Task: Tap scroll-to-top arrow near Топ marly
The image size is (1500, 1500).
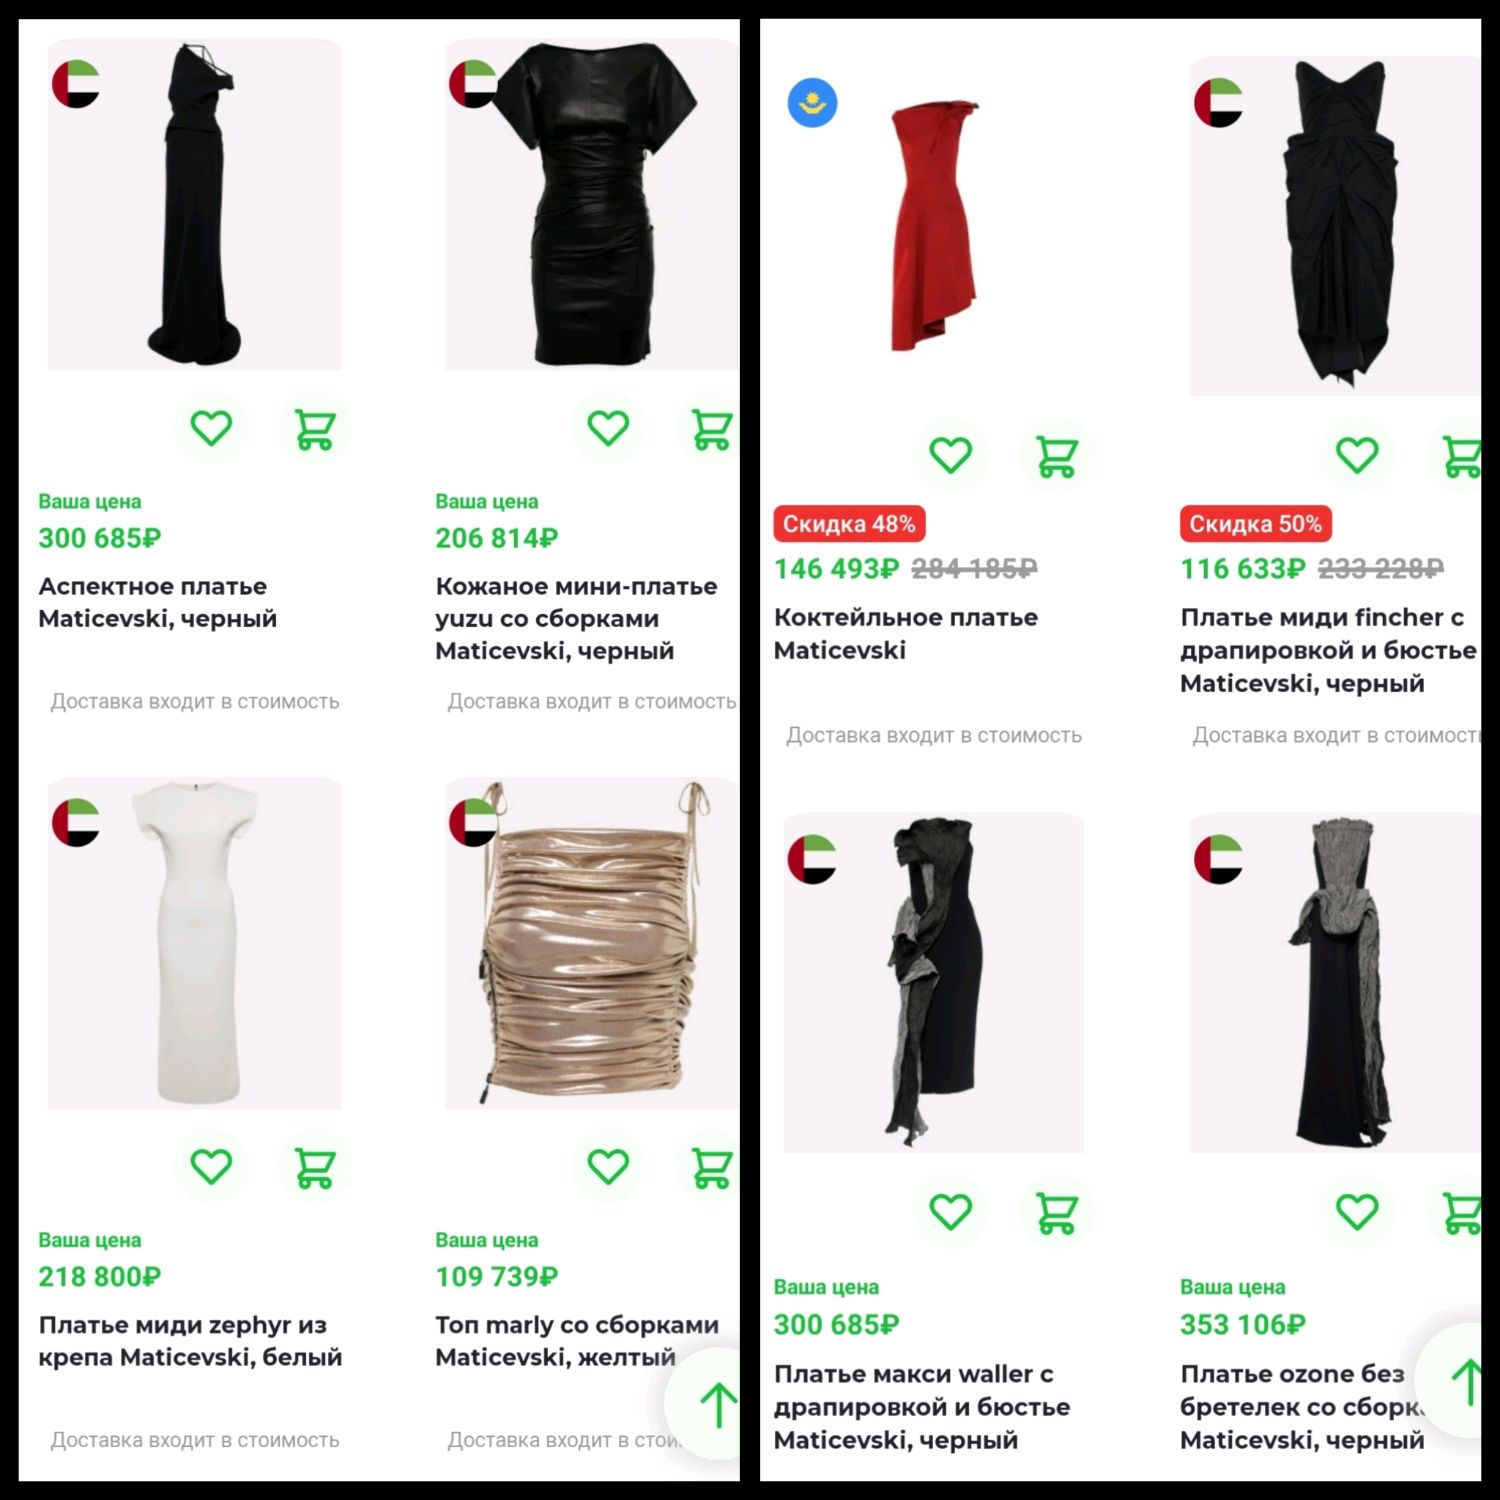Action: (x=712, y=1404)
